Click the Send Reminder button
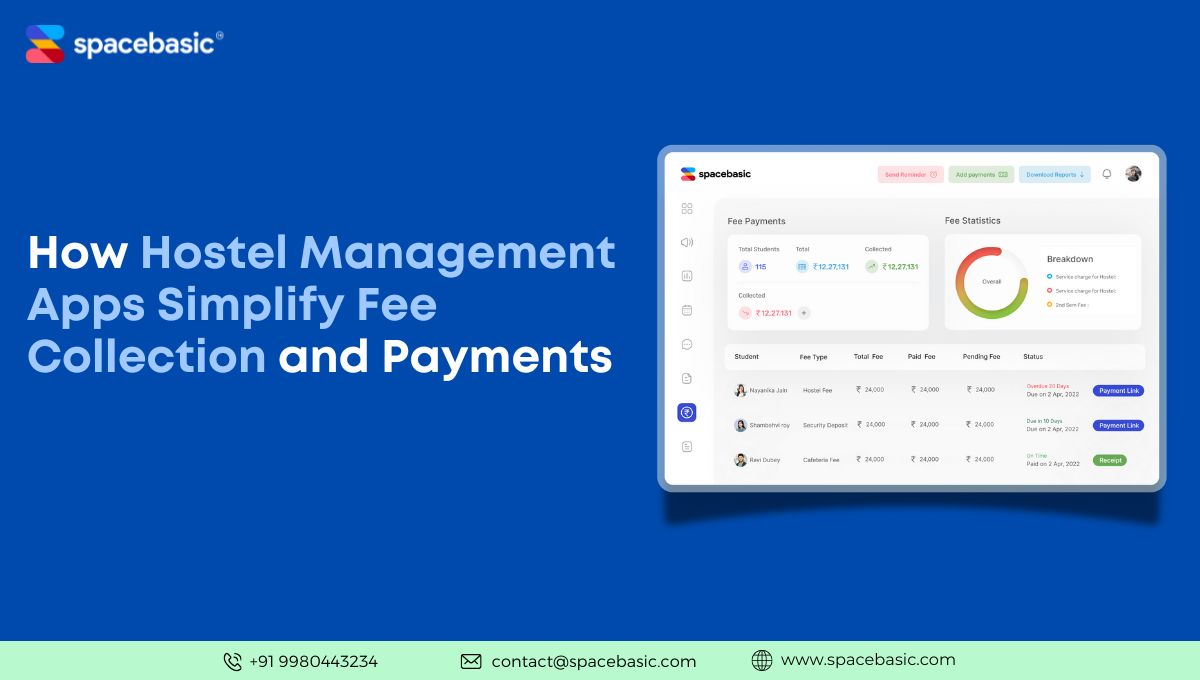 [x=911, y=174]
